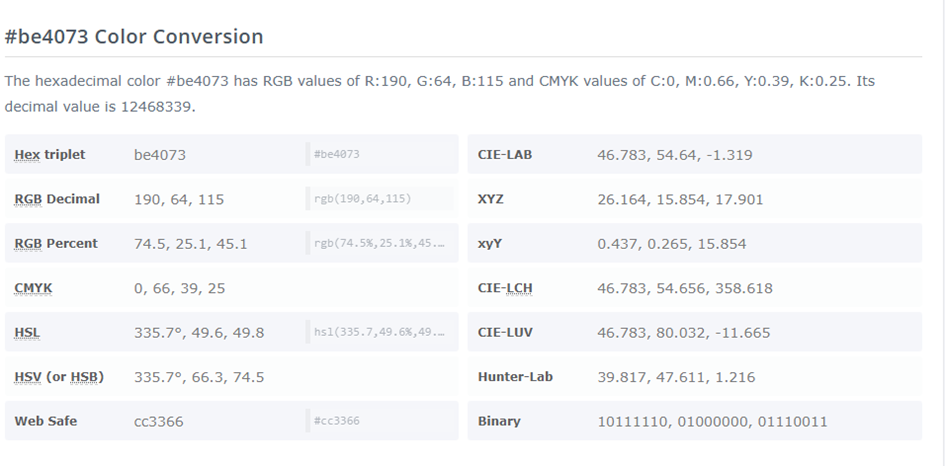The height and width of the screenshot is (466, 945).
Task: Click the "RGB Percent" row label
Action: [56, 243]
